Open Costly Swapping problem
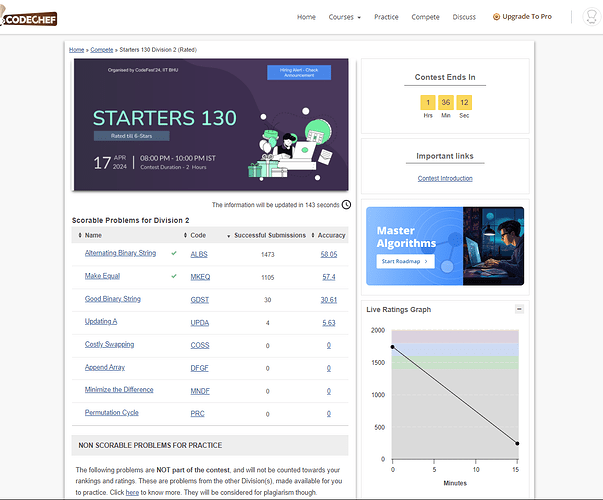 pyautogui.click(x=109, y=344)
